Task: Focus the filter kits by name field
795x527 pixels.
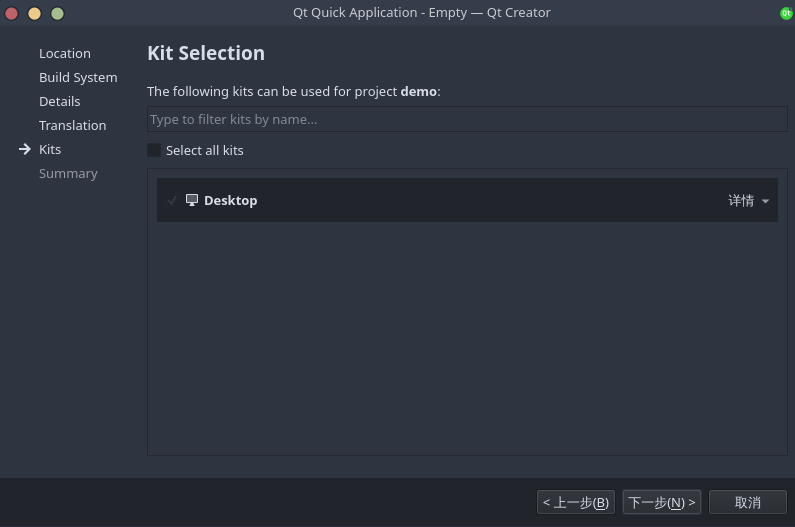Action: point(467,119)
